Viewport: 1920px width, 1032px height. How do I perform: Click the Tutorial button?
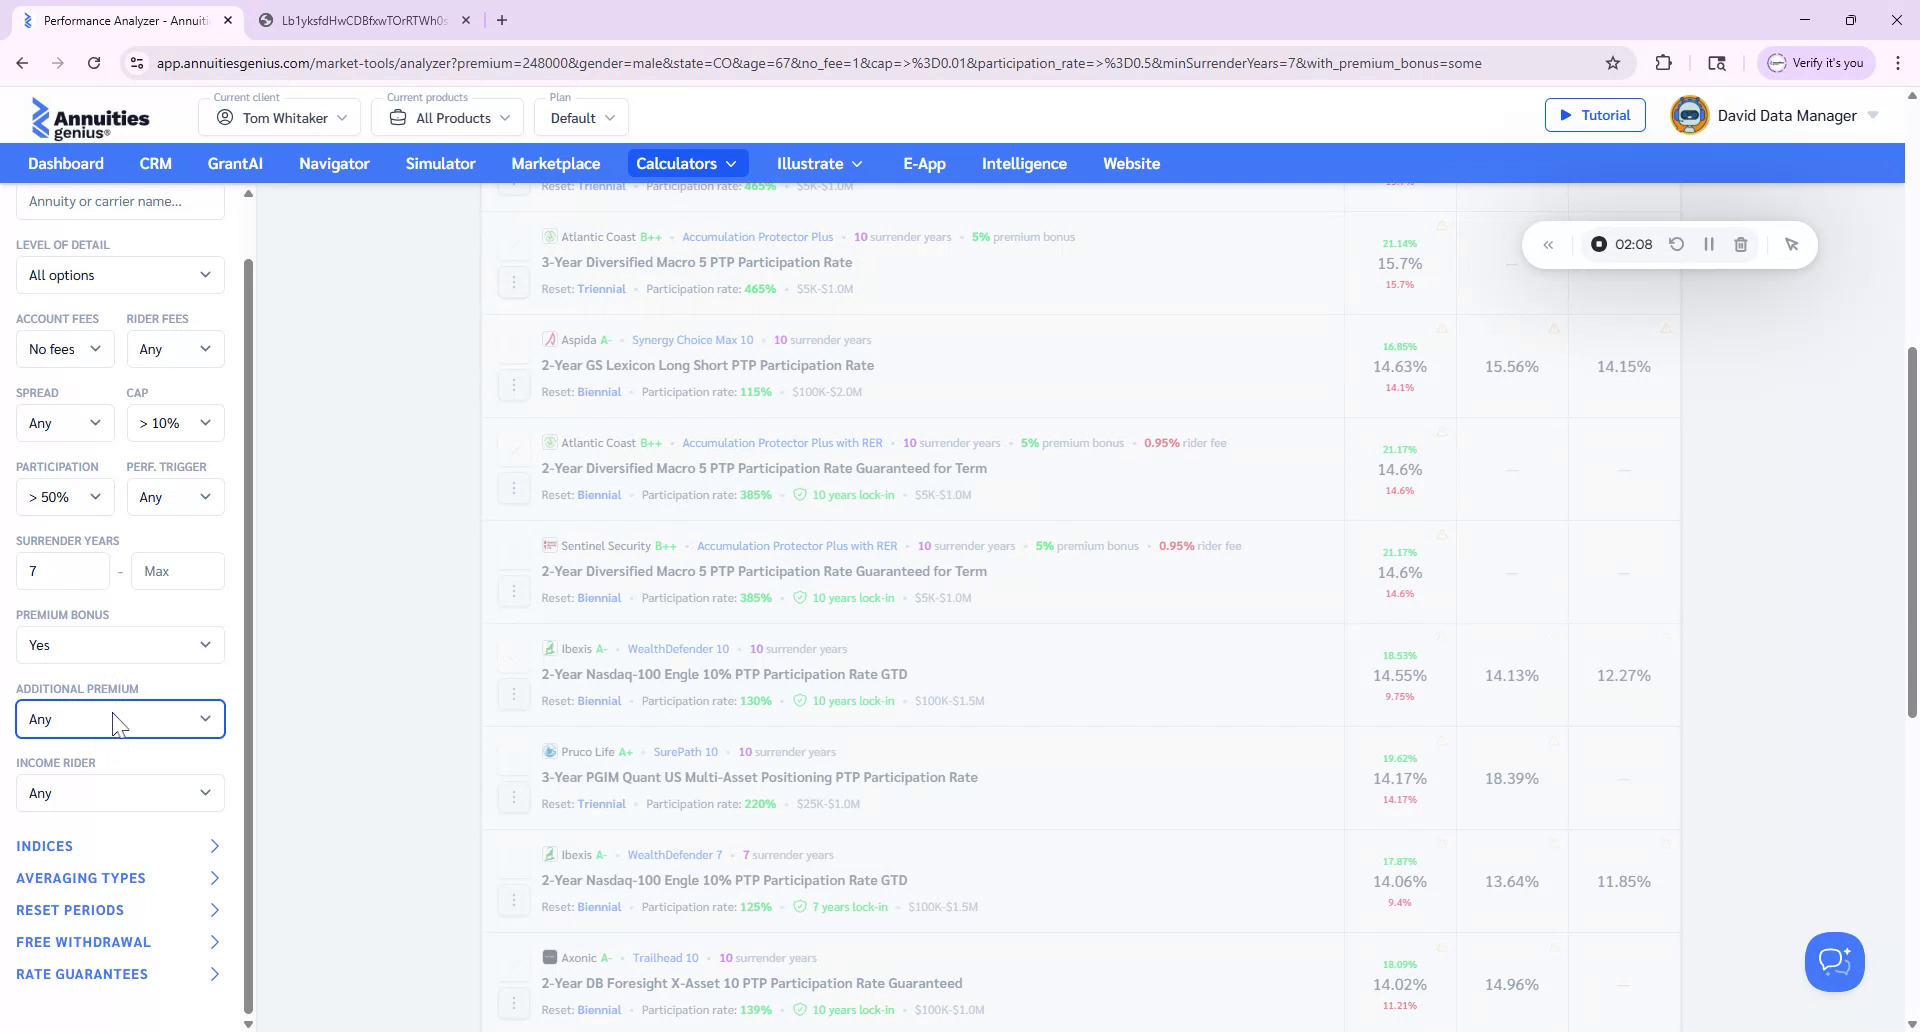1595,114
